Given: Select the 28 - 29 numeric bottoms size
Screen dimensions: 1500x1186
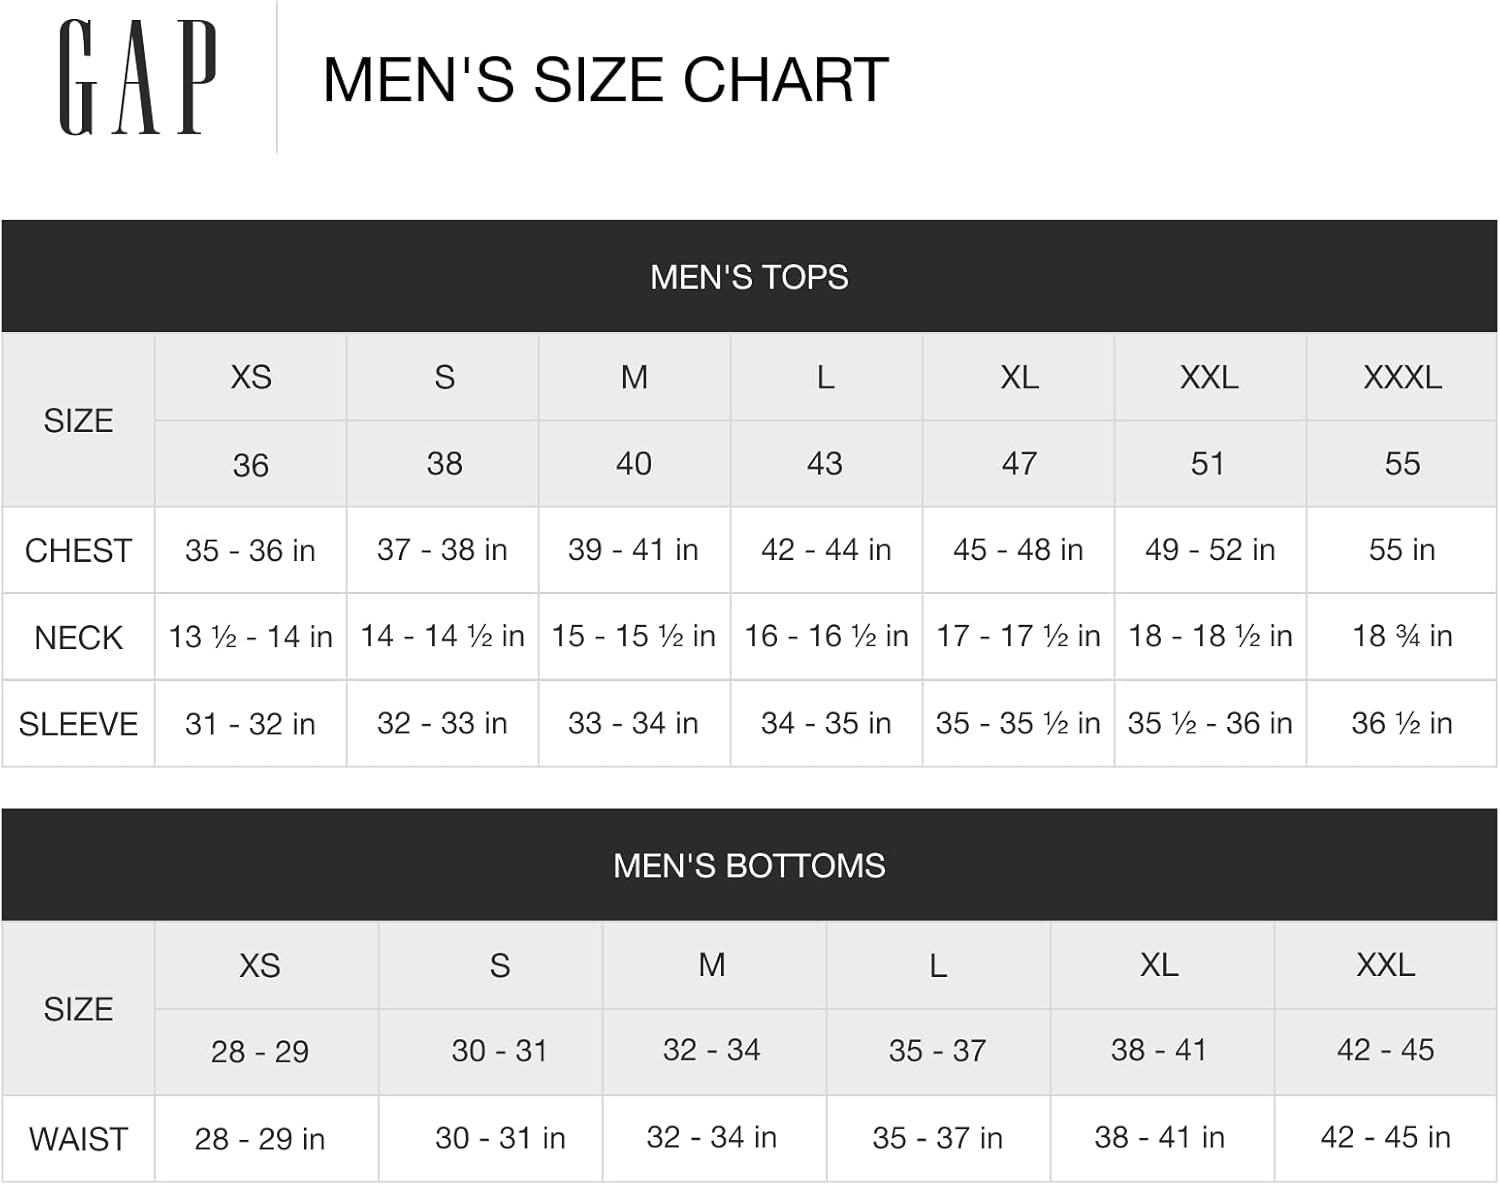Looking at the screenshot, I should pos(260,1051).
